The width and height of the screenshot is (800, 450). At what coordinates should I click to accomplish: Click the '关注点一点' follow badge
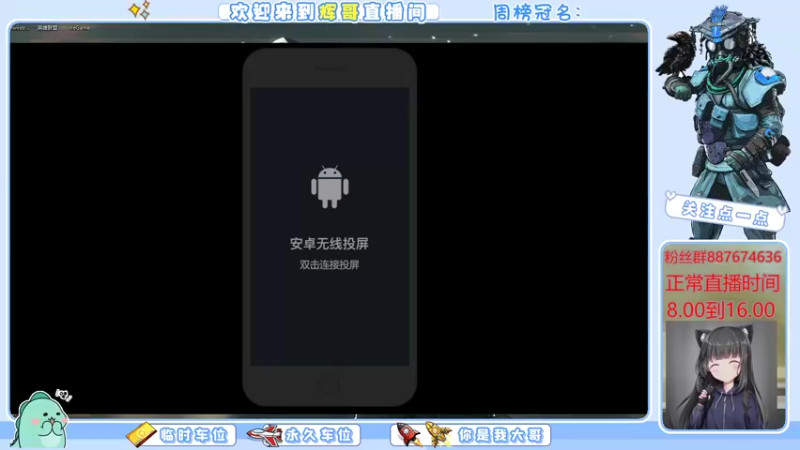(726, 213)
